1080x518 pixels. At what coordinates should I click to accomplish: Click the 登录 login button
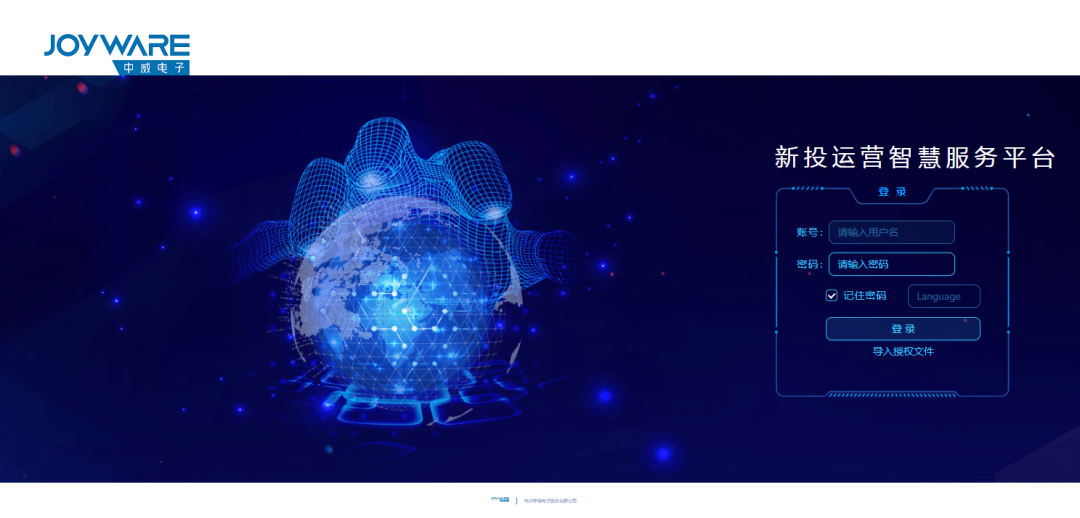pos(903,329)
